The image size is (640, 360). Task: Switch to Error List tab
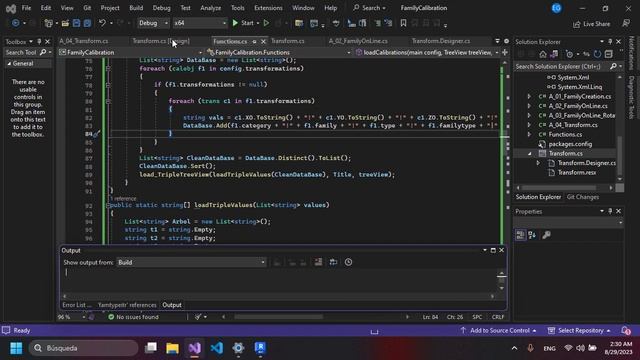click(x=76, y=305)
